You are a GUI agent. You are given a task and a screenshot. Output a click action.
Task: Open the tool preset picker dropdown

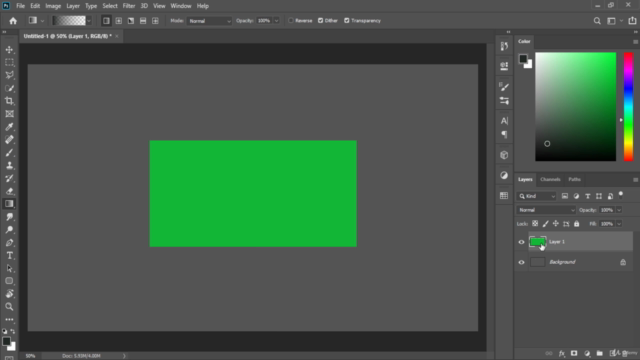(42, 21)
